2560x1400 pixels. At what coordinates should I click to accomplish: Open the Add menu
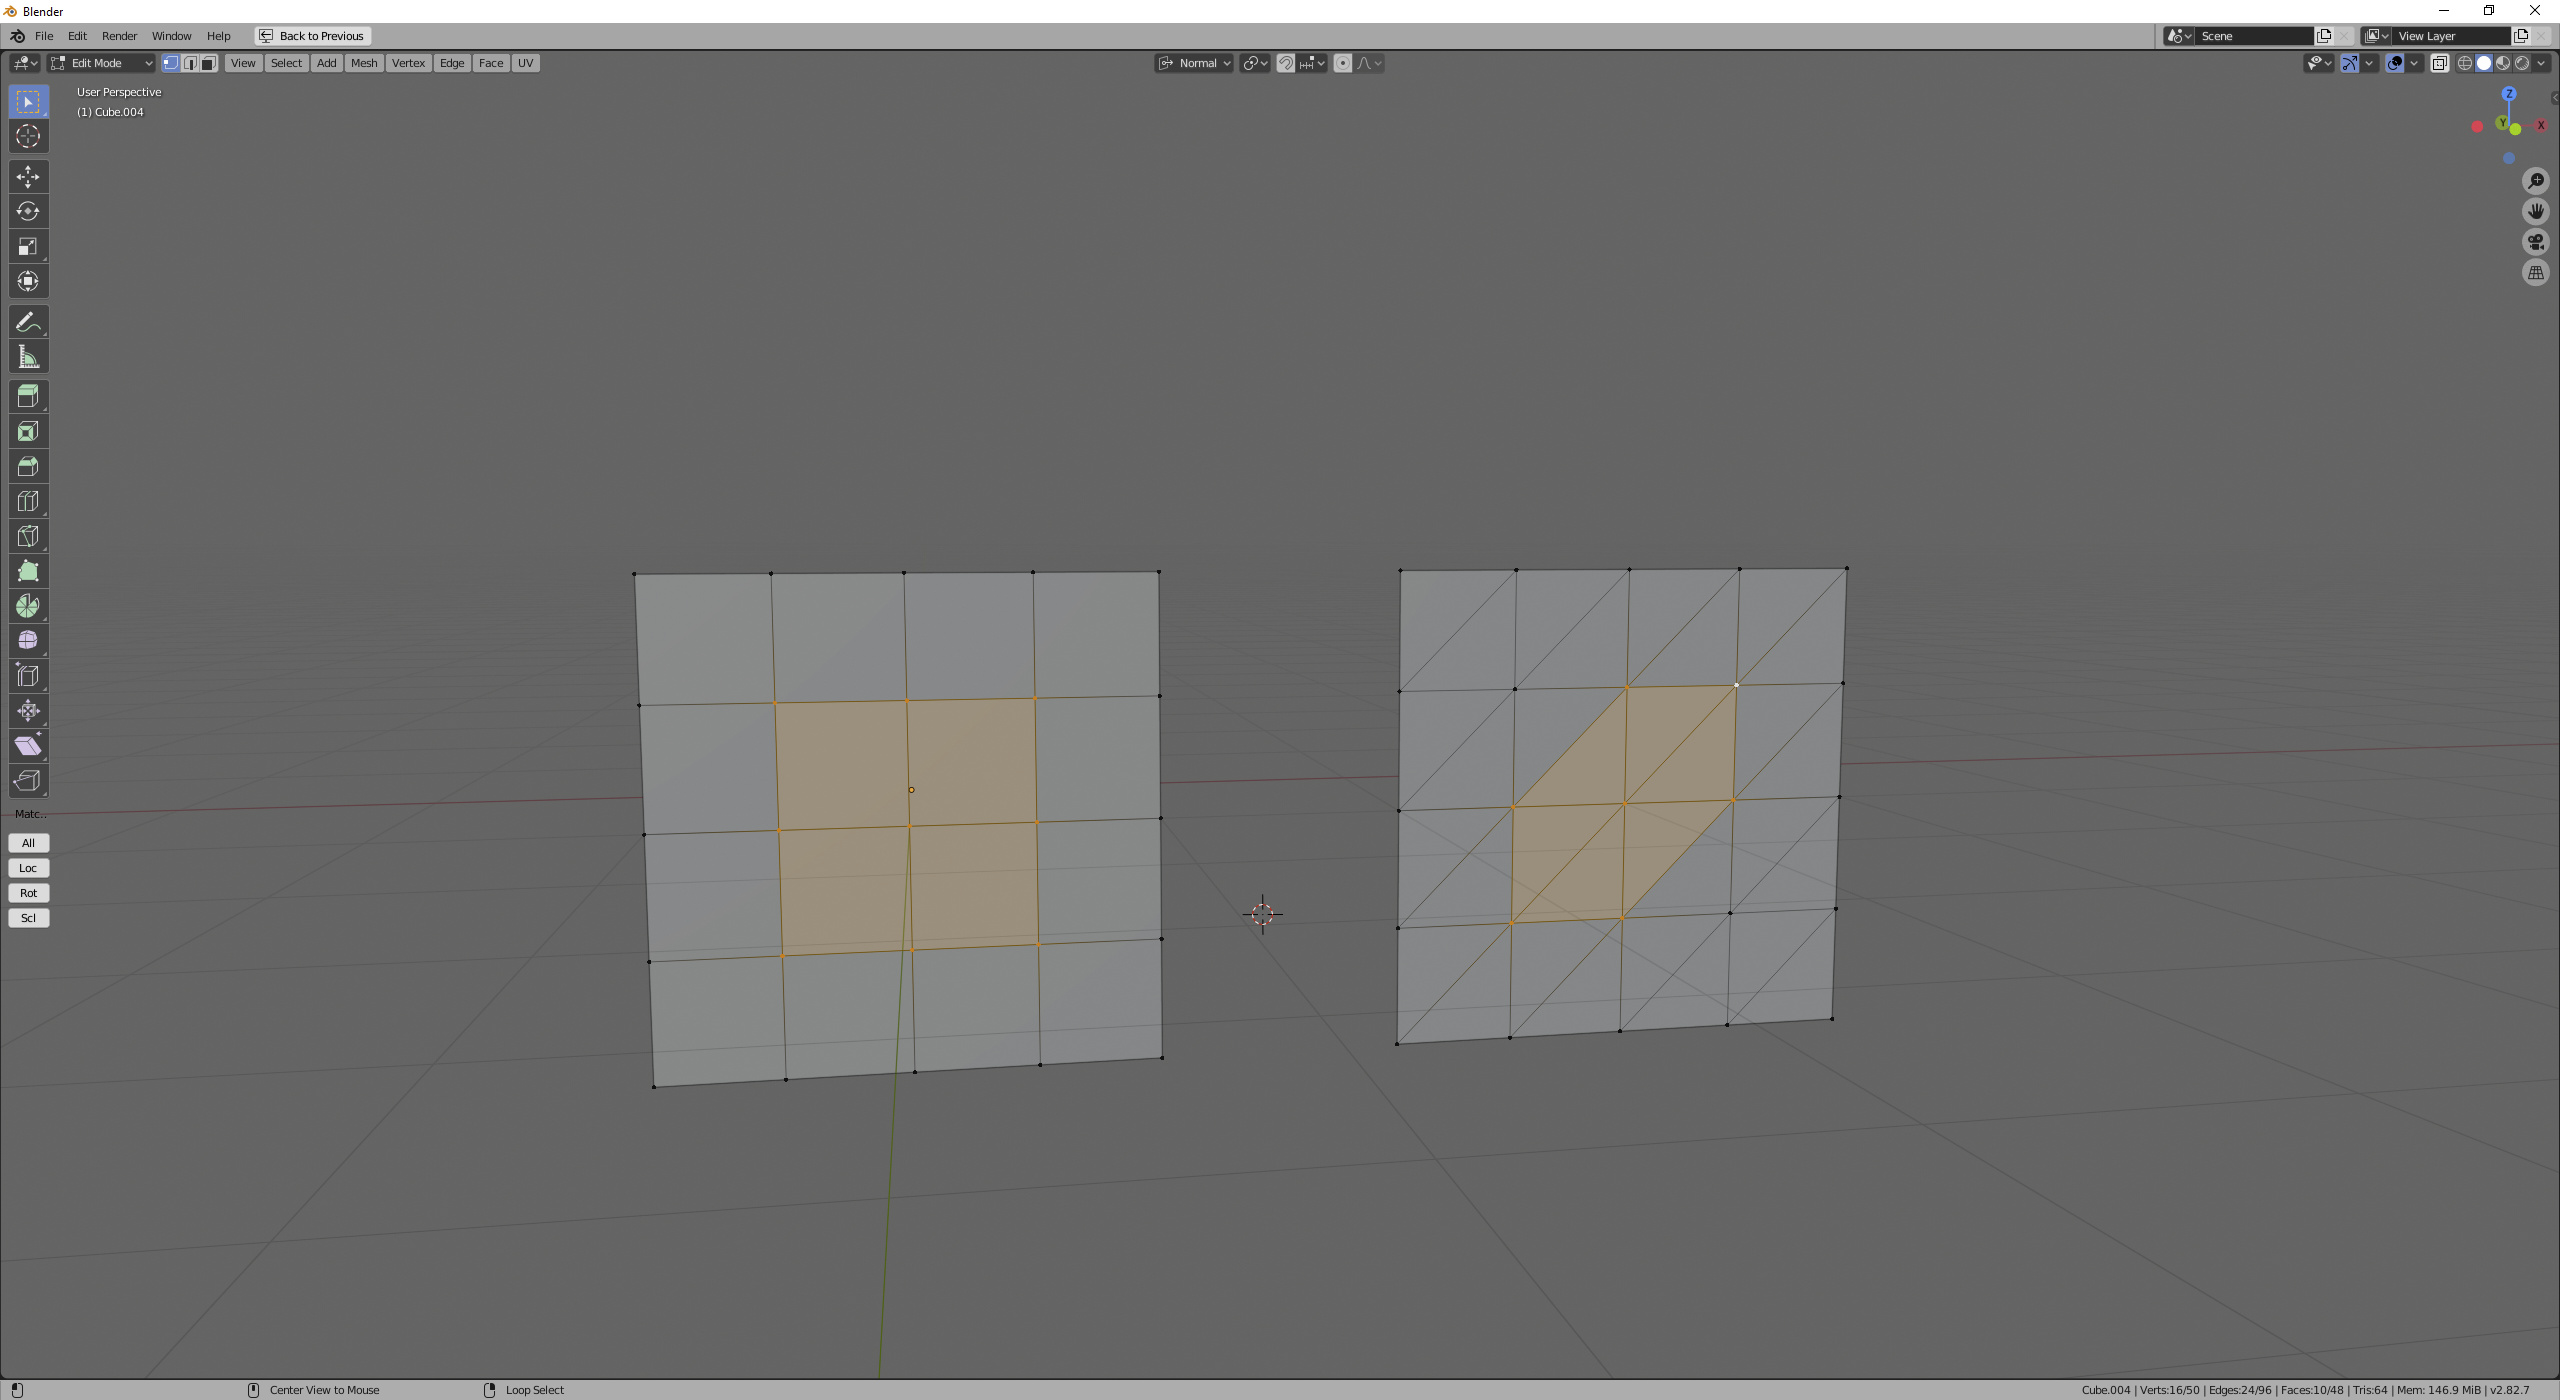click(x=326, y=62)
